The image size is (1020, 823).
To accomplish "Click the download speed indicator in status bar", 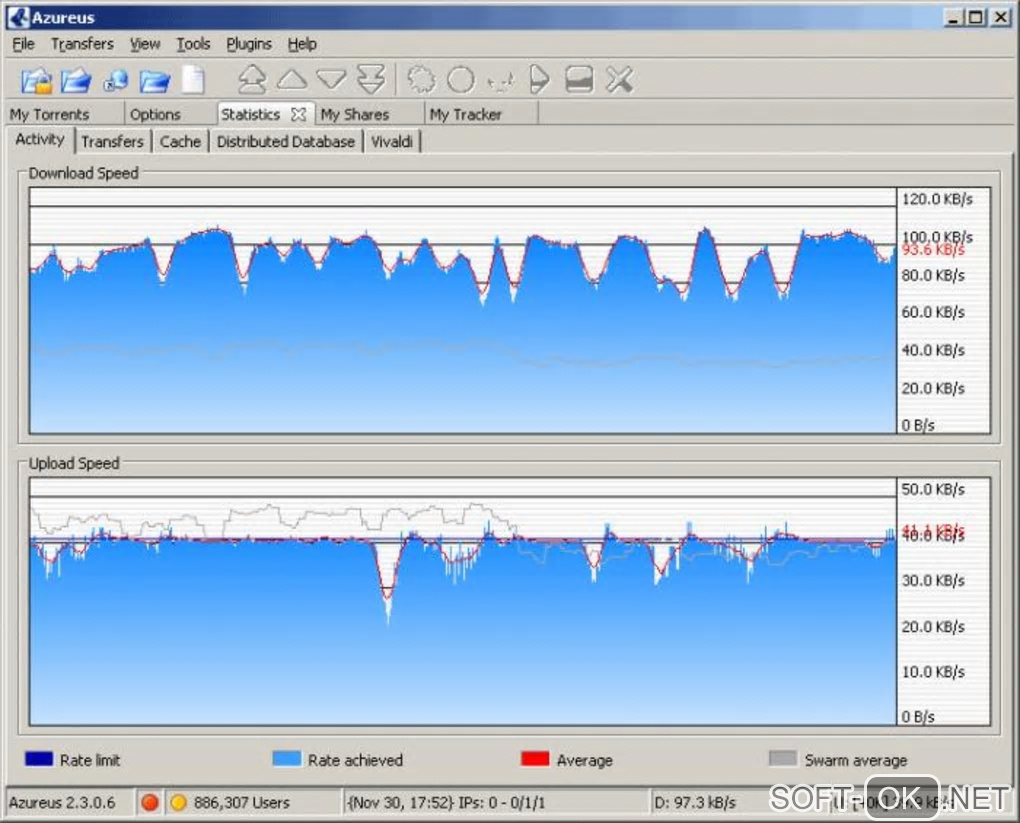I will coord(694,802).
